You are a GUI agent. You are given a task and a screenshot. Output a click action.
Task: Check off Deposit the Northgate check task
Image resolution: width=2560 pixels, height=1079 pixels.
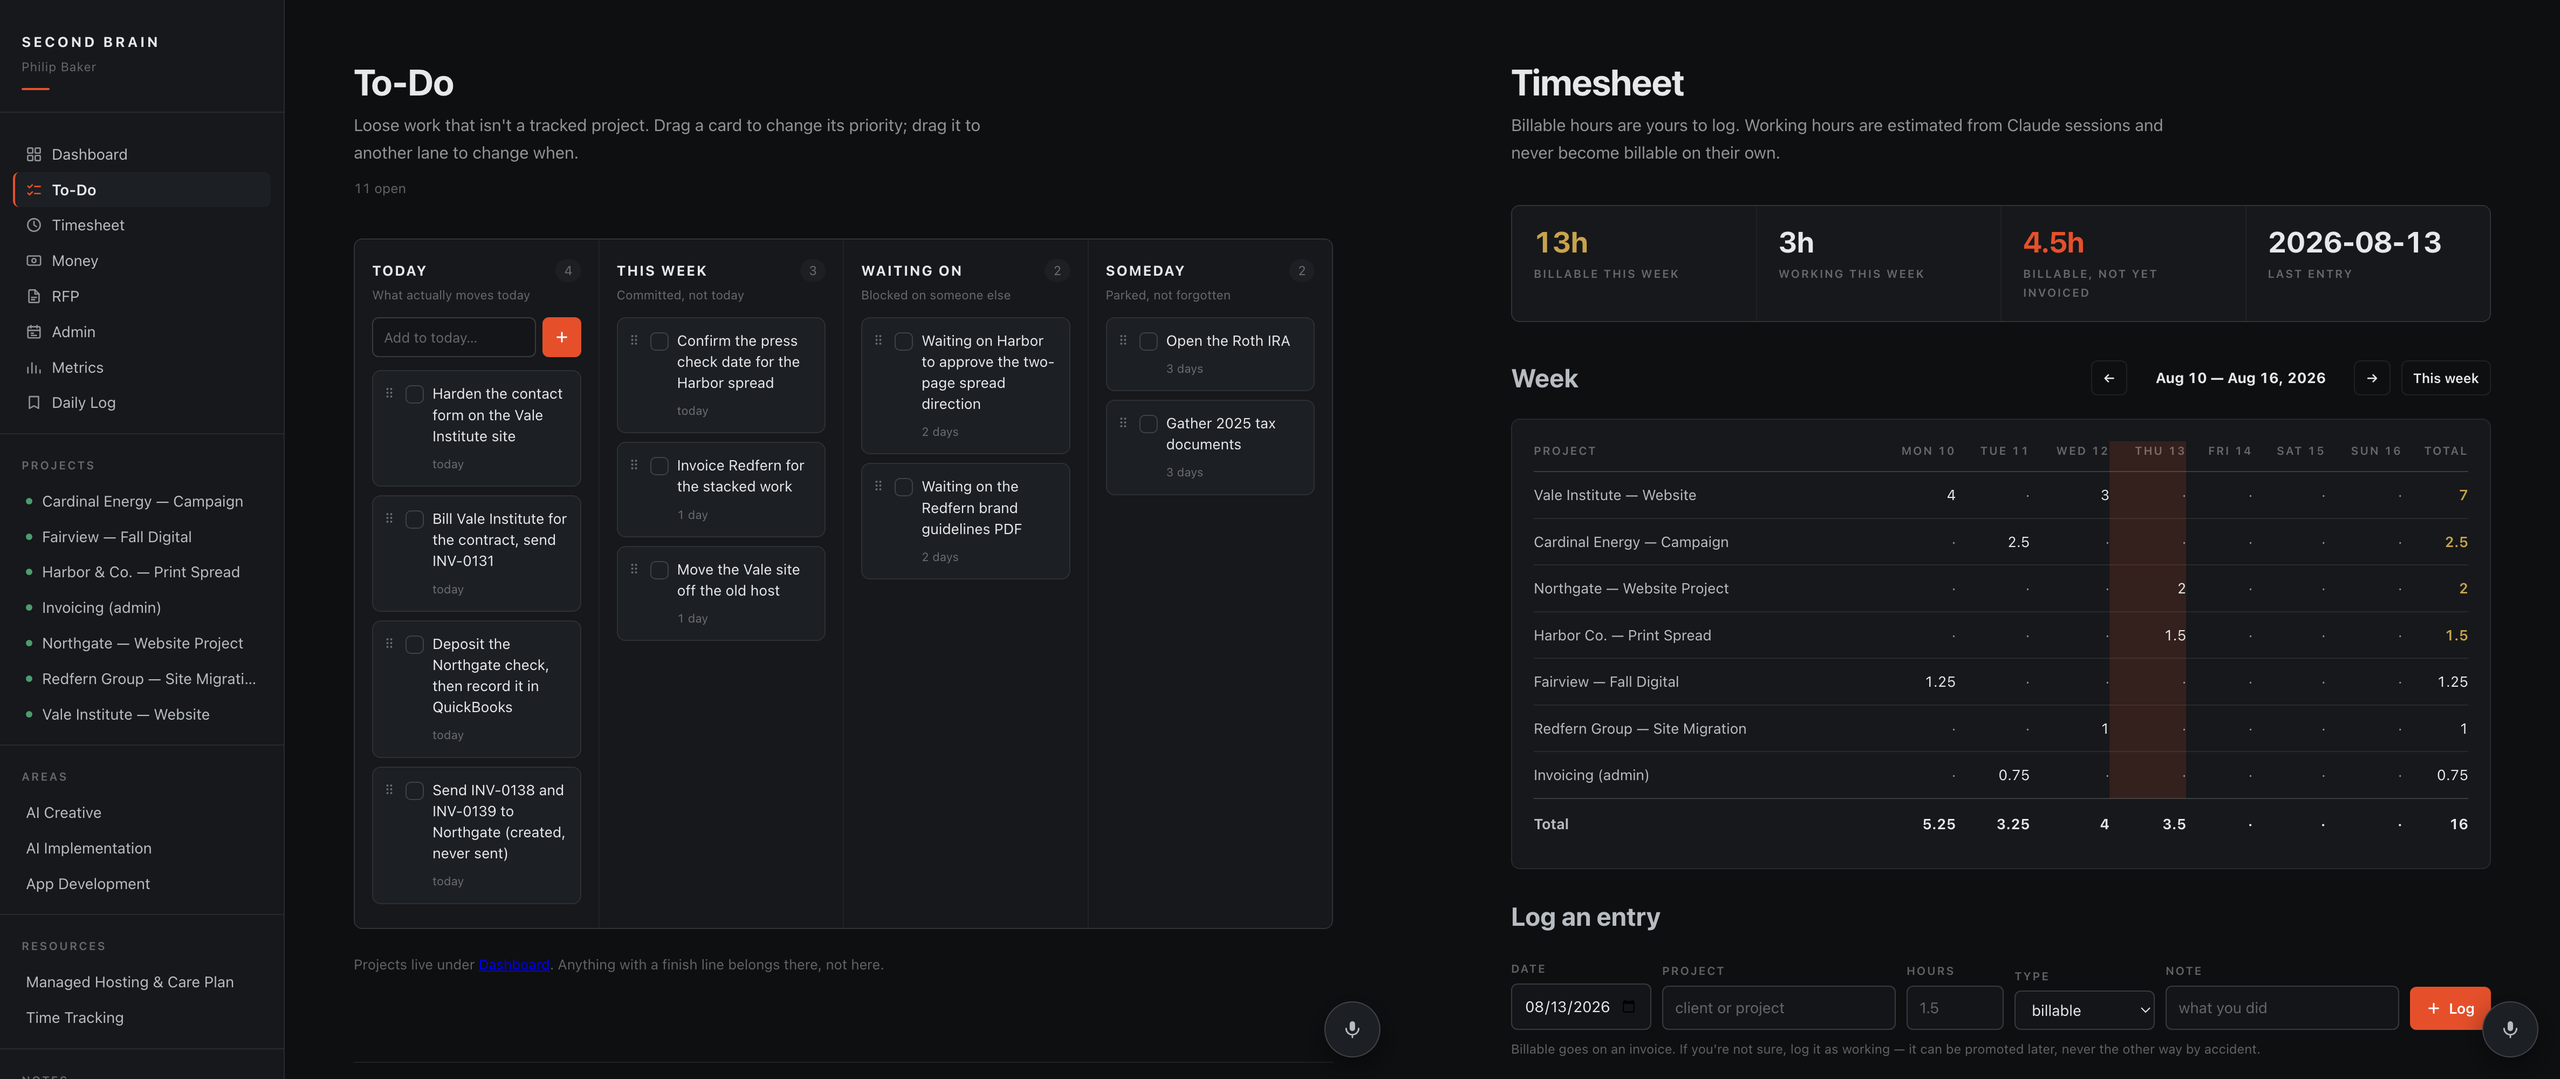[414, 645]
